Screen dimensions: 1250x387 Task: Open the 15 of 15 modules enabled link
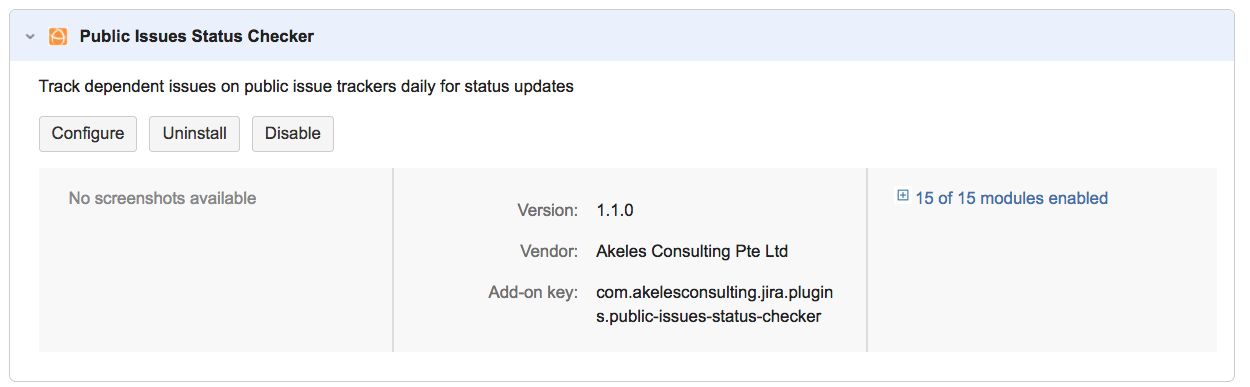click(x=1011, y=198)
